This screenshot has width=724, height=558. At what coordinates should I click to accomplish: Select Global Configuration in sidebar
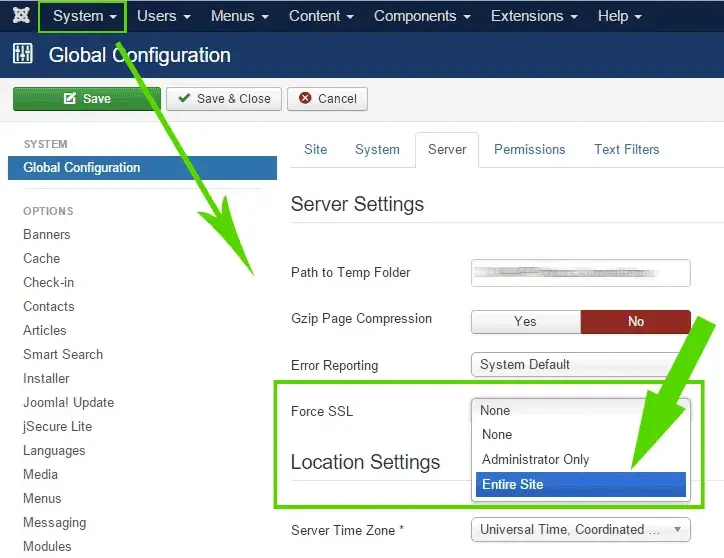click(142, 168)
